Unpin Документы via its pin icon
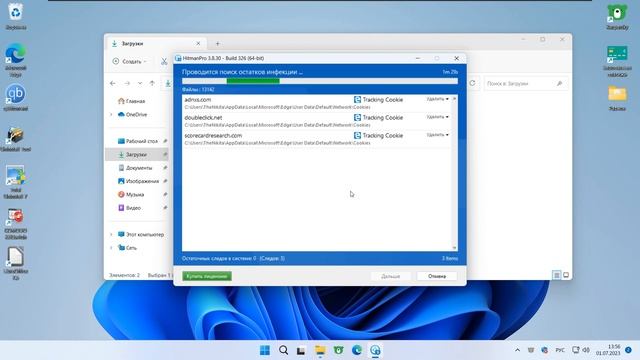The width and height of the screenshot is (640, 360). (165, 168)
